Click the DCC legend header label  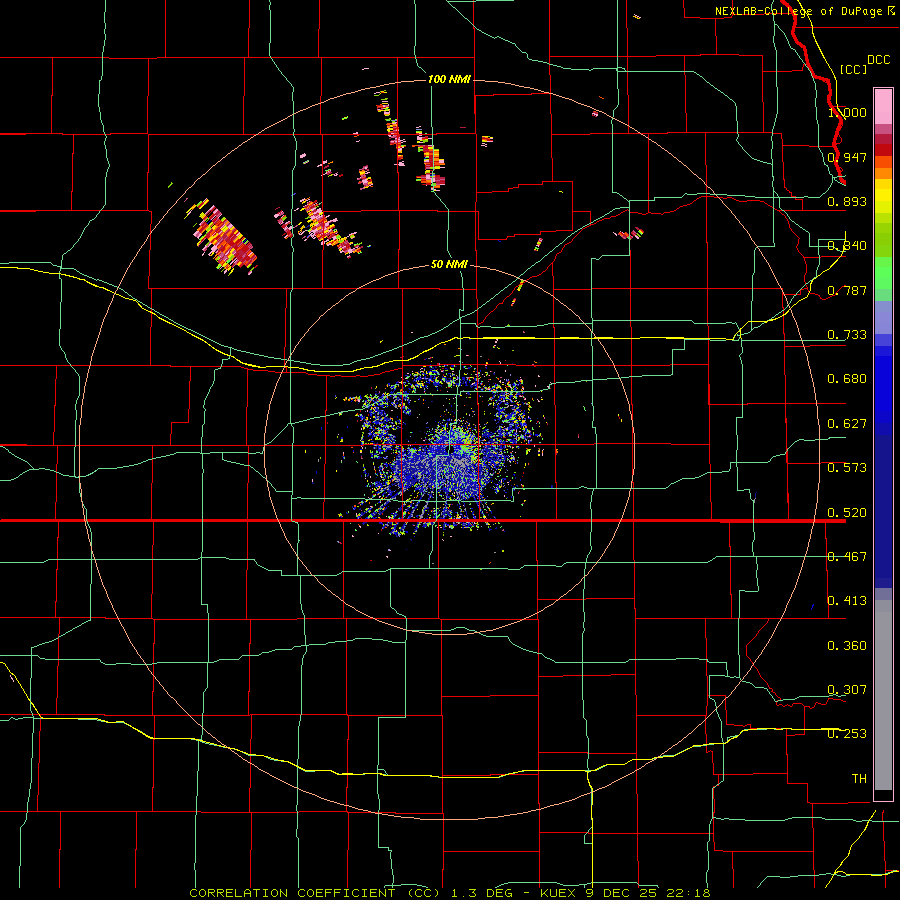coord(878,60)
